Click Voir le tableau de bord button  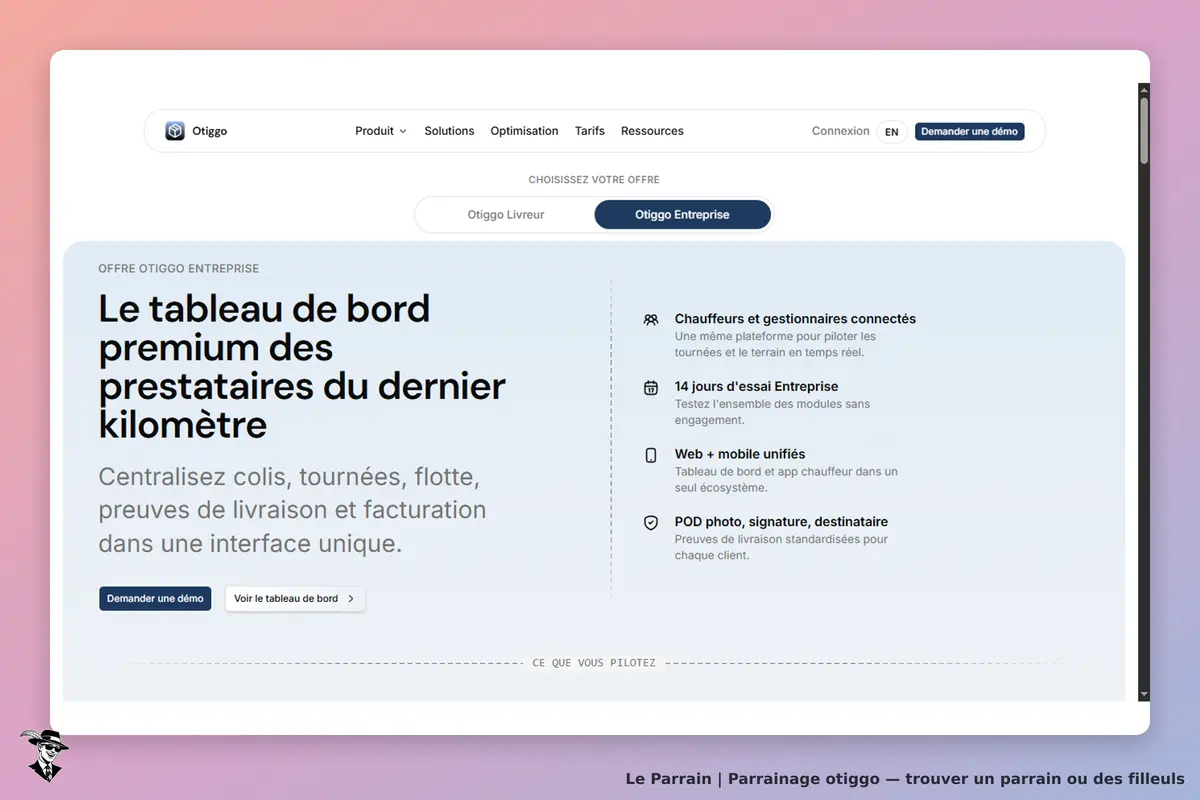[x=295, y=598]
